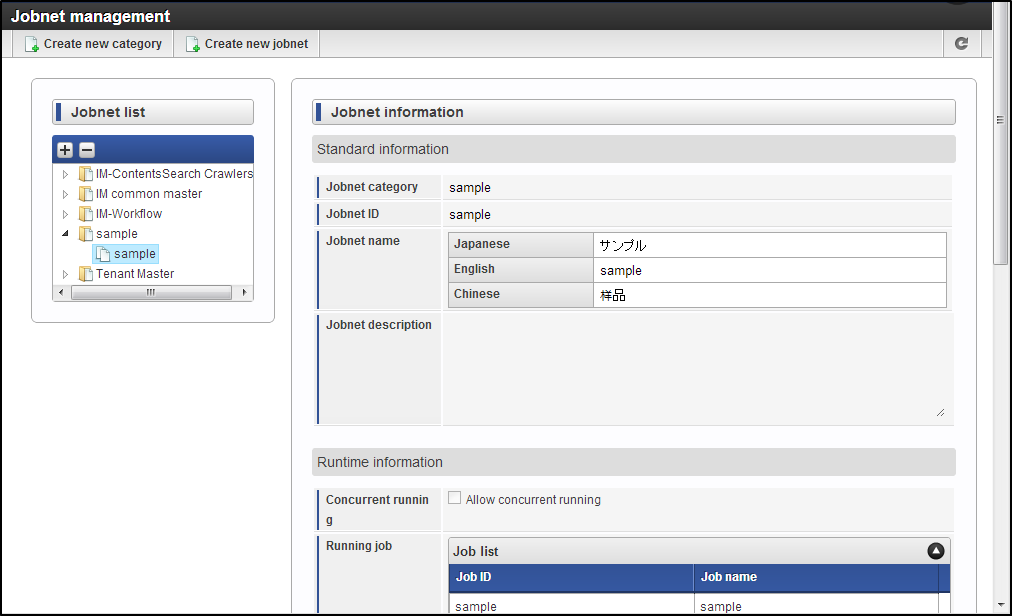
Task: Select IM common master in tree
Action: point(149,194)
